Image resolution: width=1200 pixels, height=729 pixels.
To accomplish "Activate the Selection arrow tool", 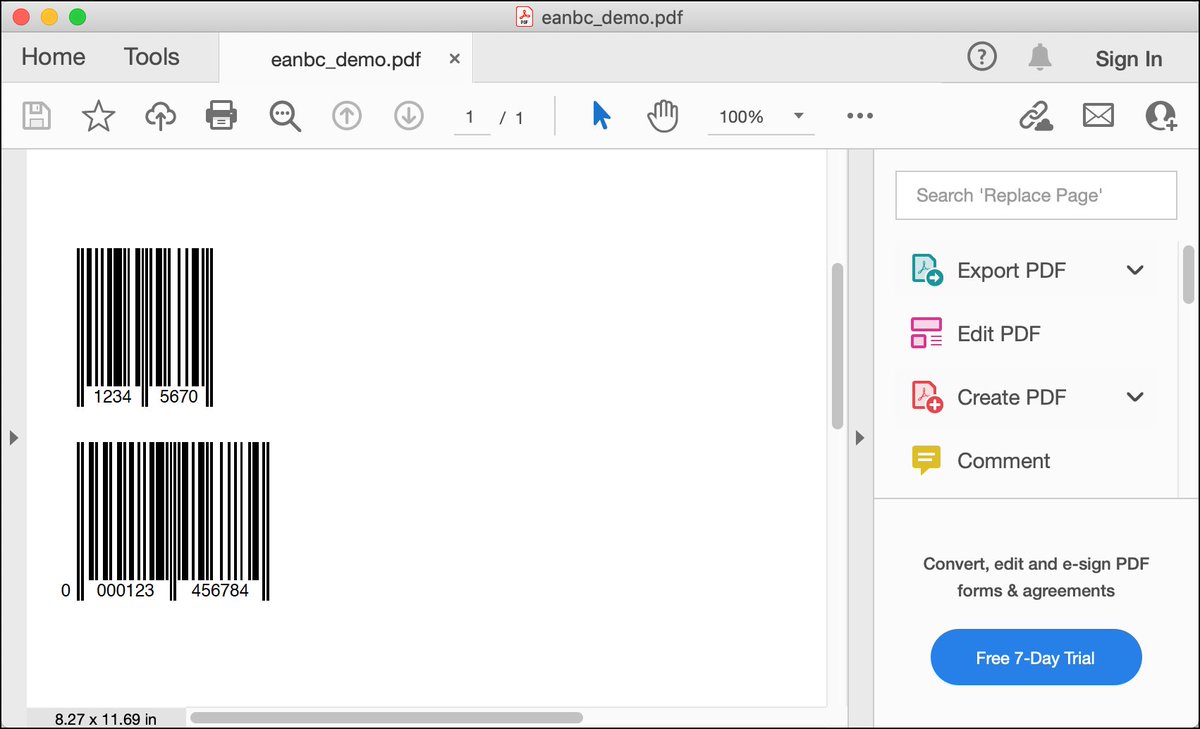I will pyautogui.click(x=601, y=116).
